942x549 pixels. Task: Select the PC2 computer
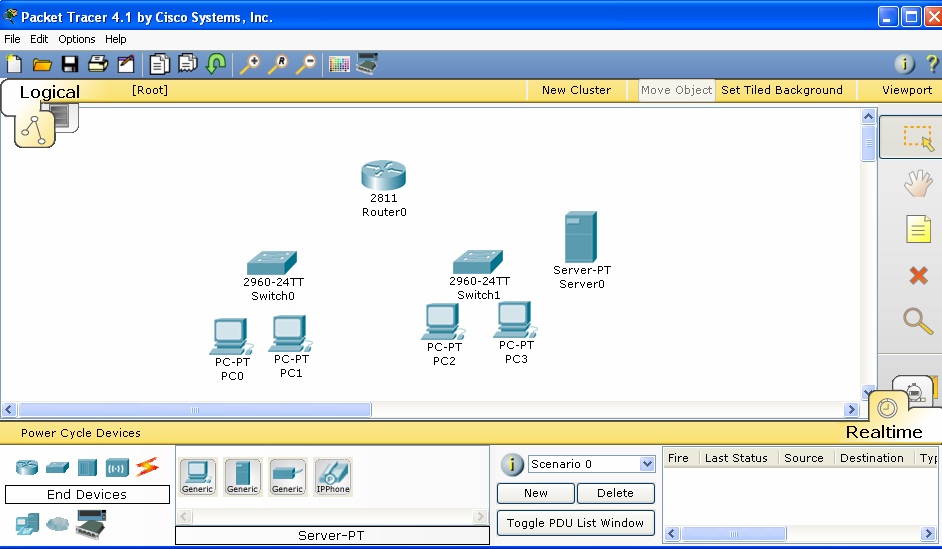(x=443, y=321)
